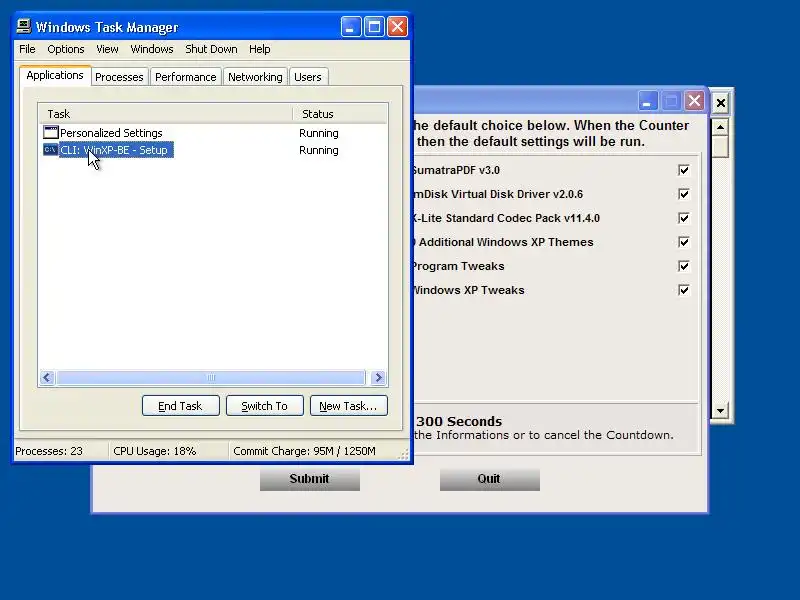
Task: Click the CLI WinXP-BE Setup console icon
Action: coord(51,150)
